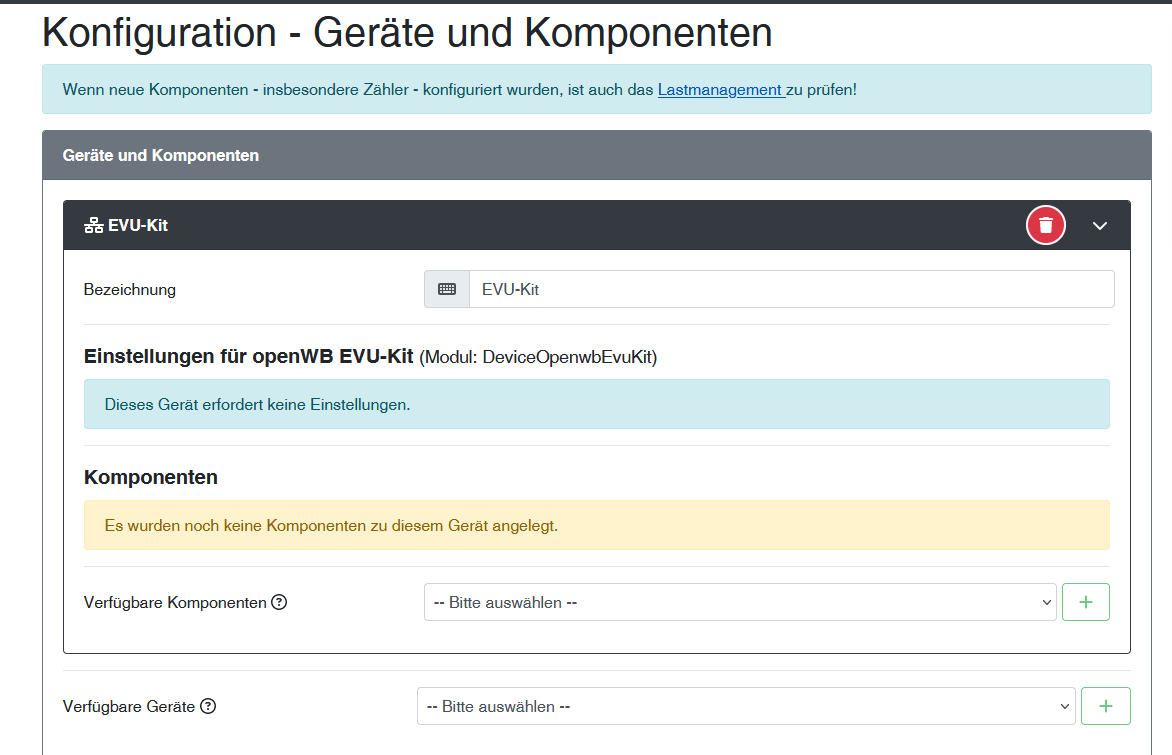The height and width of the screenshot is (755, 1172).
Task: Open help for Verfügbare Komponenten
Action: tap(280, 602)
